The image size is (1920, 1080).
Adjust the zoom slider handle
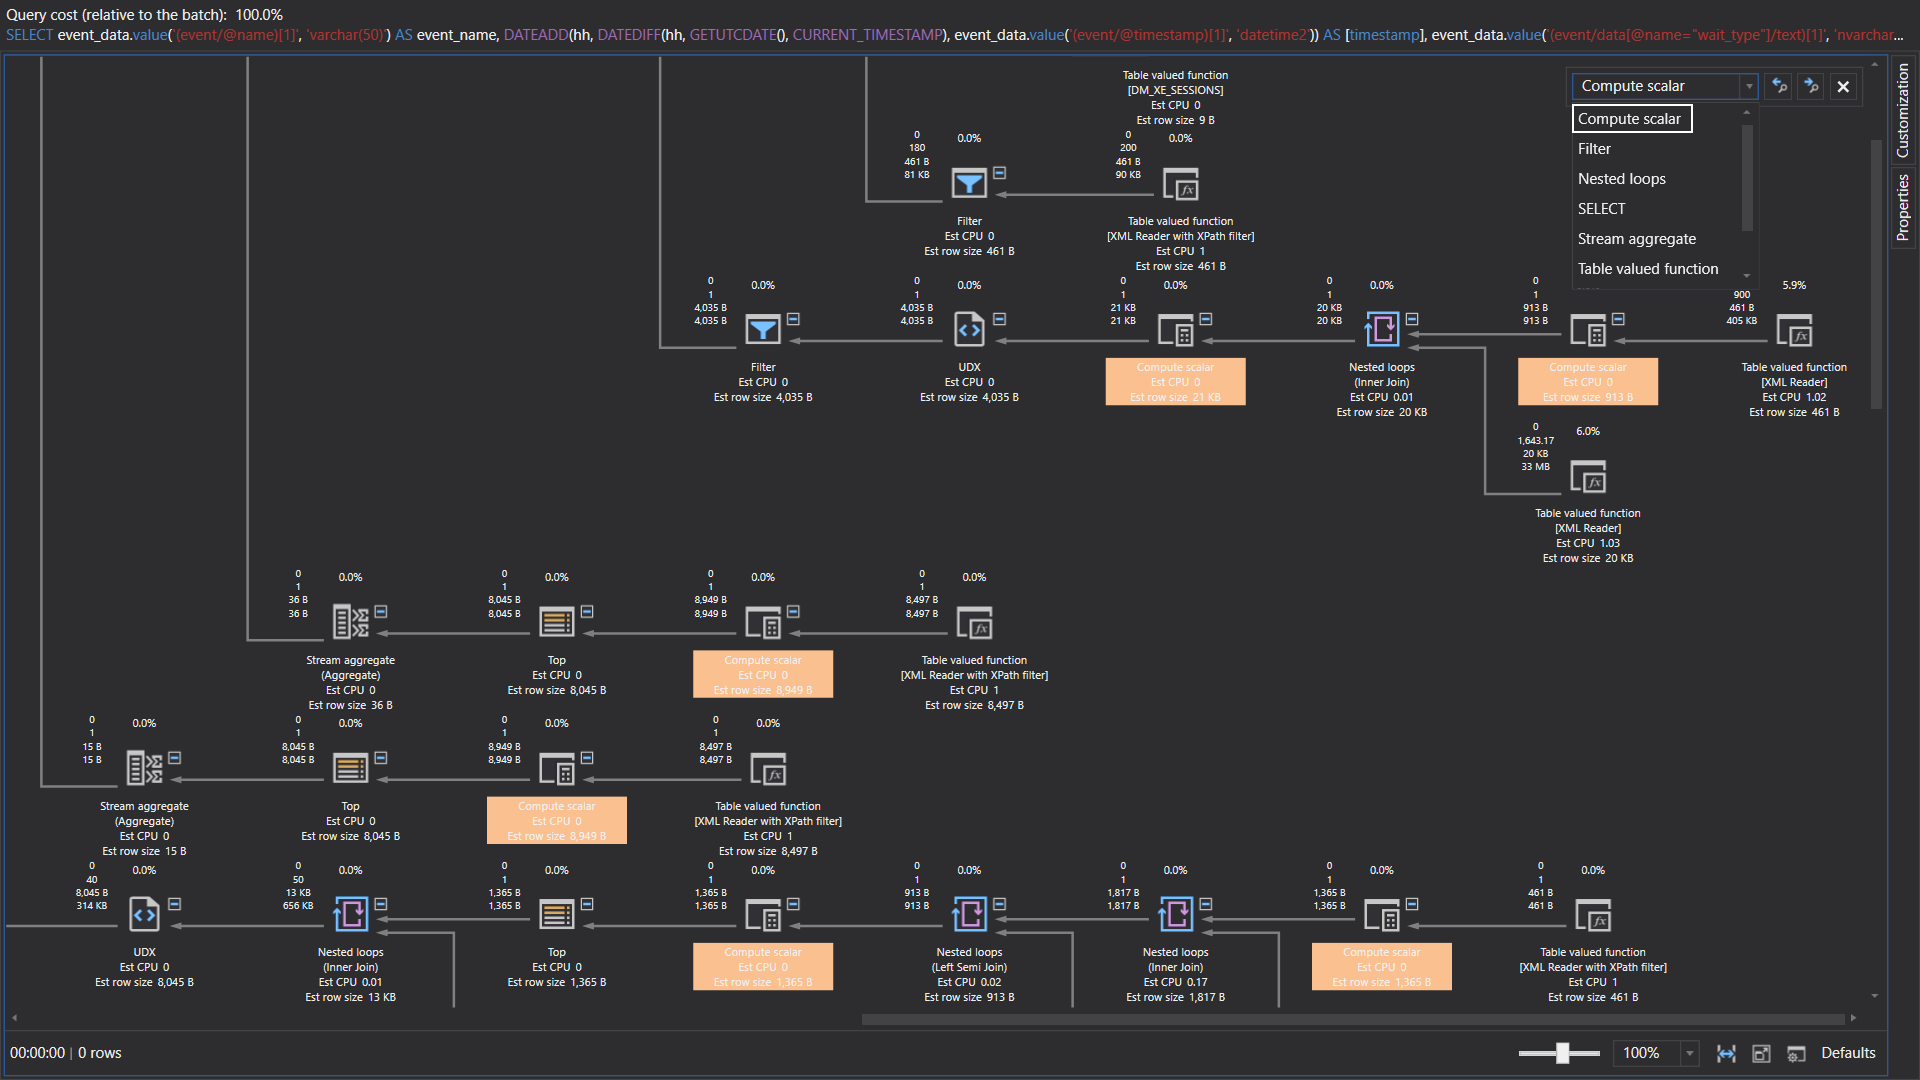[1562, 1053]
